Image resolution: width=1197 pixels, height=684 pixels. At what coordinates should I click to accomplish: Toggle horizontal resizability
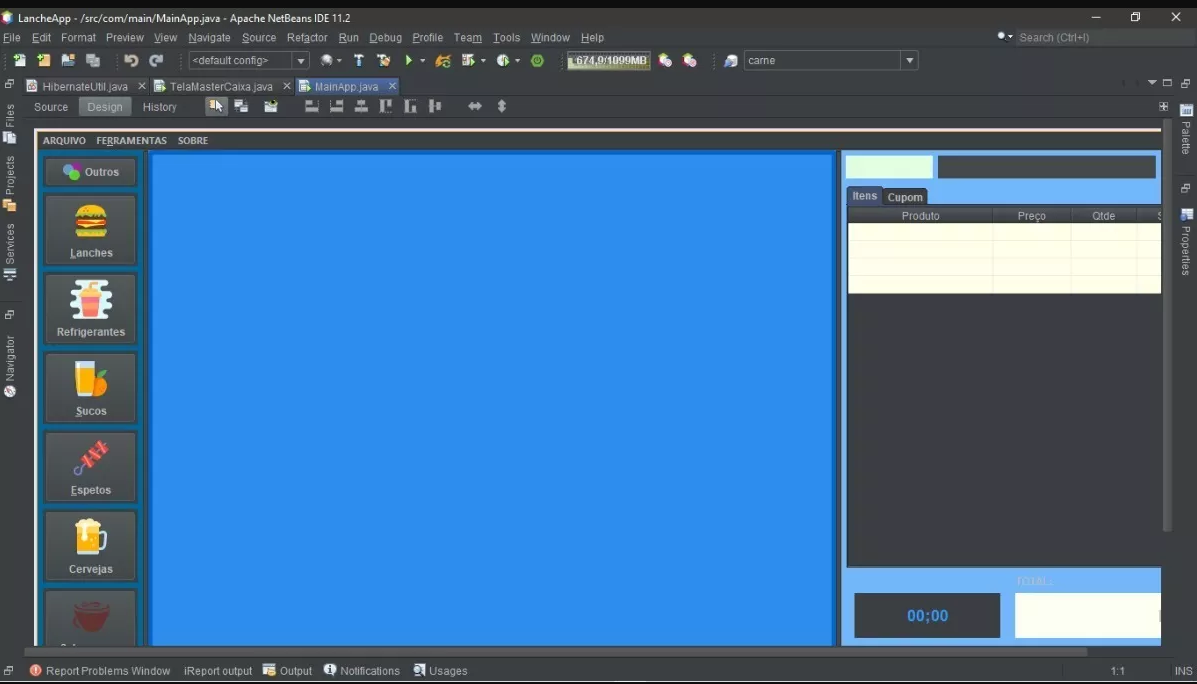click(475, 107)
